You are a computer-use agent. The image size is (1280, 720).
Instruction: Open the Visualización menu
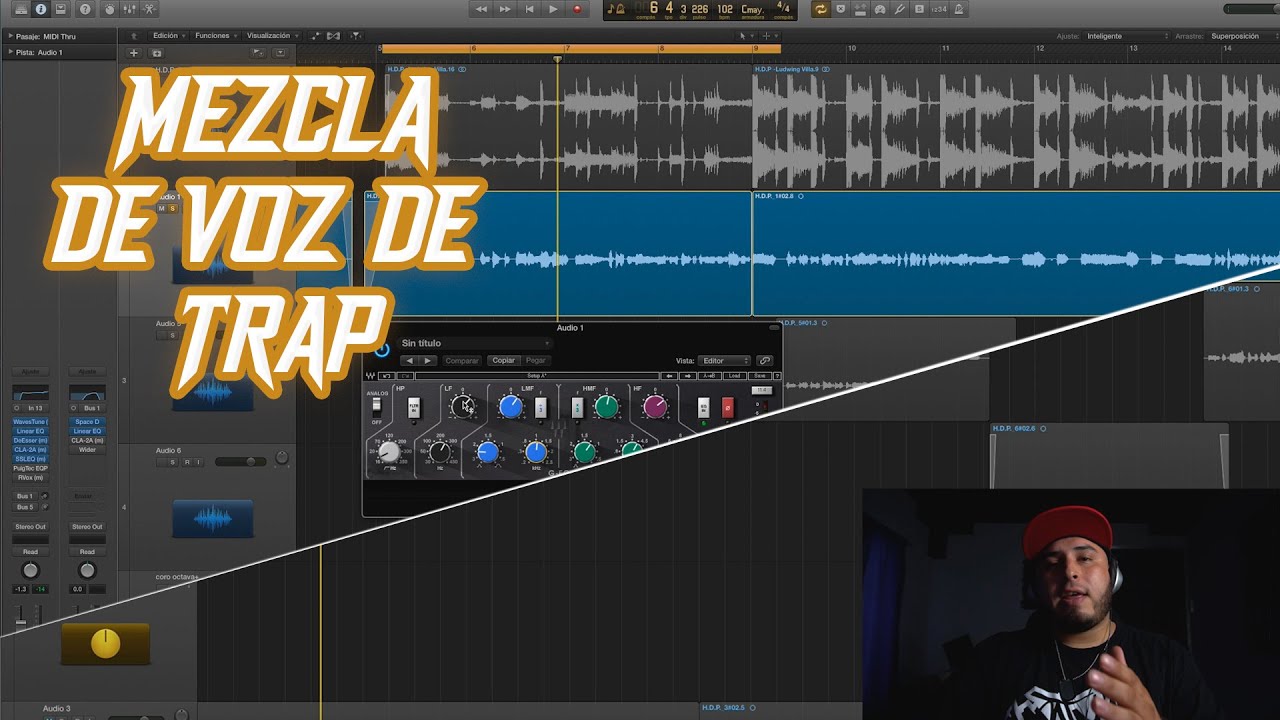[x=272, y=36]
